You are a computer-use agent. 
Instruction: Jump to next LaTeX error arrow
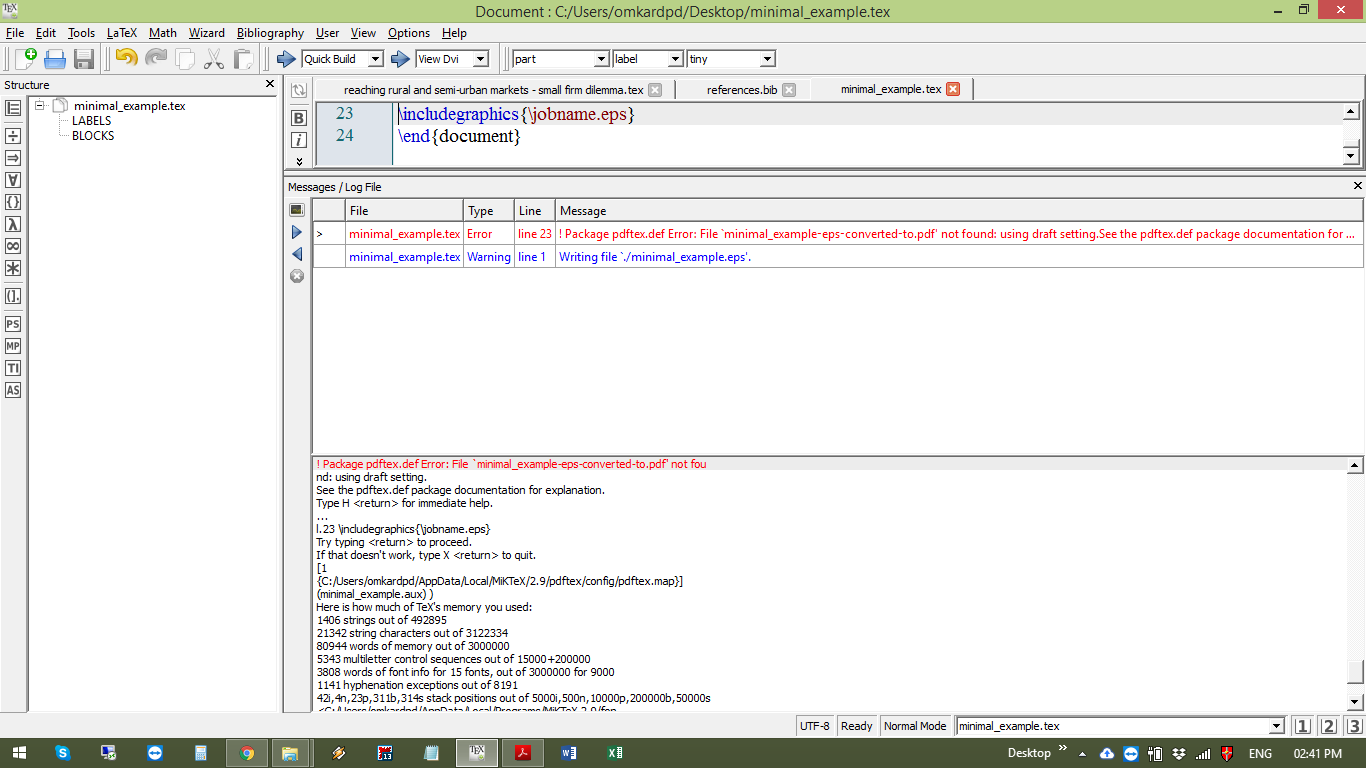[297, 232]
